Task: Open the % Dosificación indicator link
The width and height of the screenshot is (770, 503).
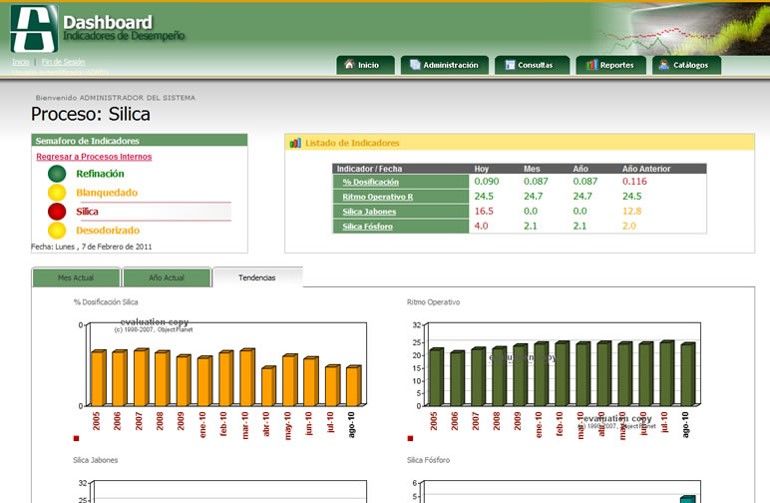Action: [370, 182]
